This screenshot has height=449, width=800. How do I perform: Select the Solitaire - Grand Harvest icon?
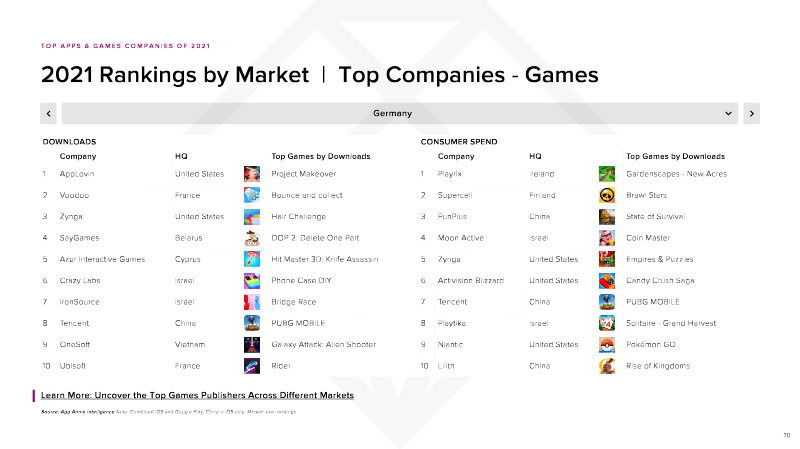point(607,323)
